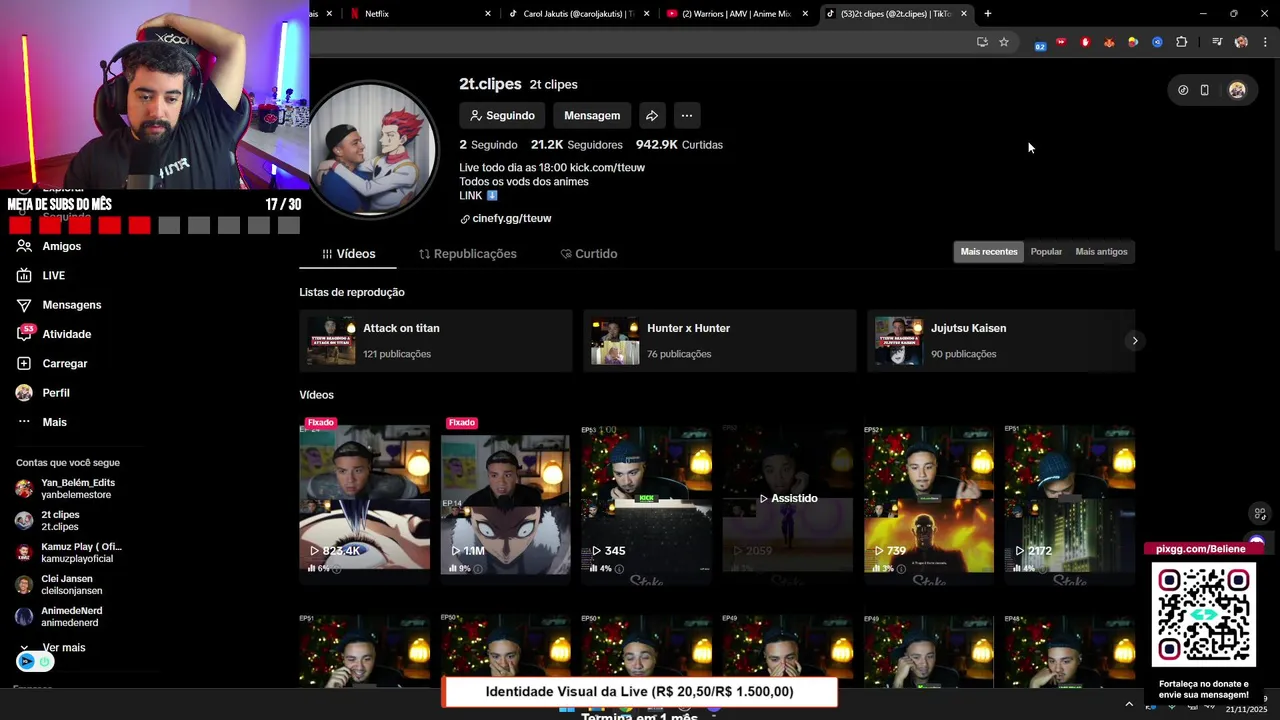This screenshot has width=1280, height=720.
Task: Bookmark this page with the star icon
Action: (x=1004, y=42)
